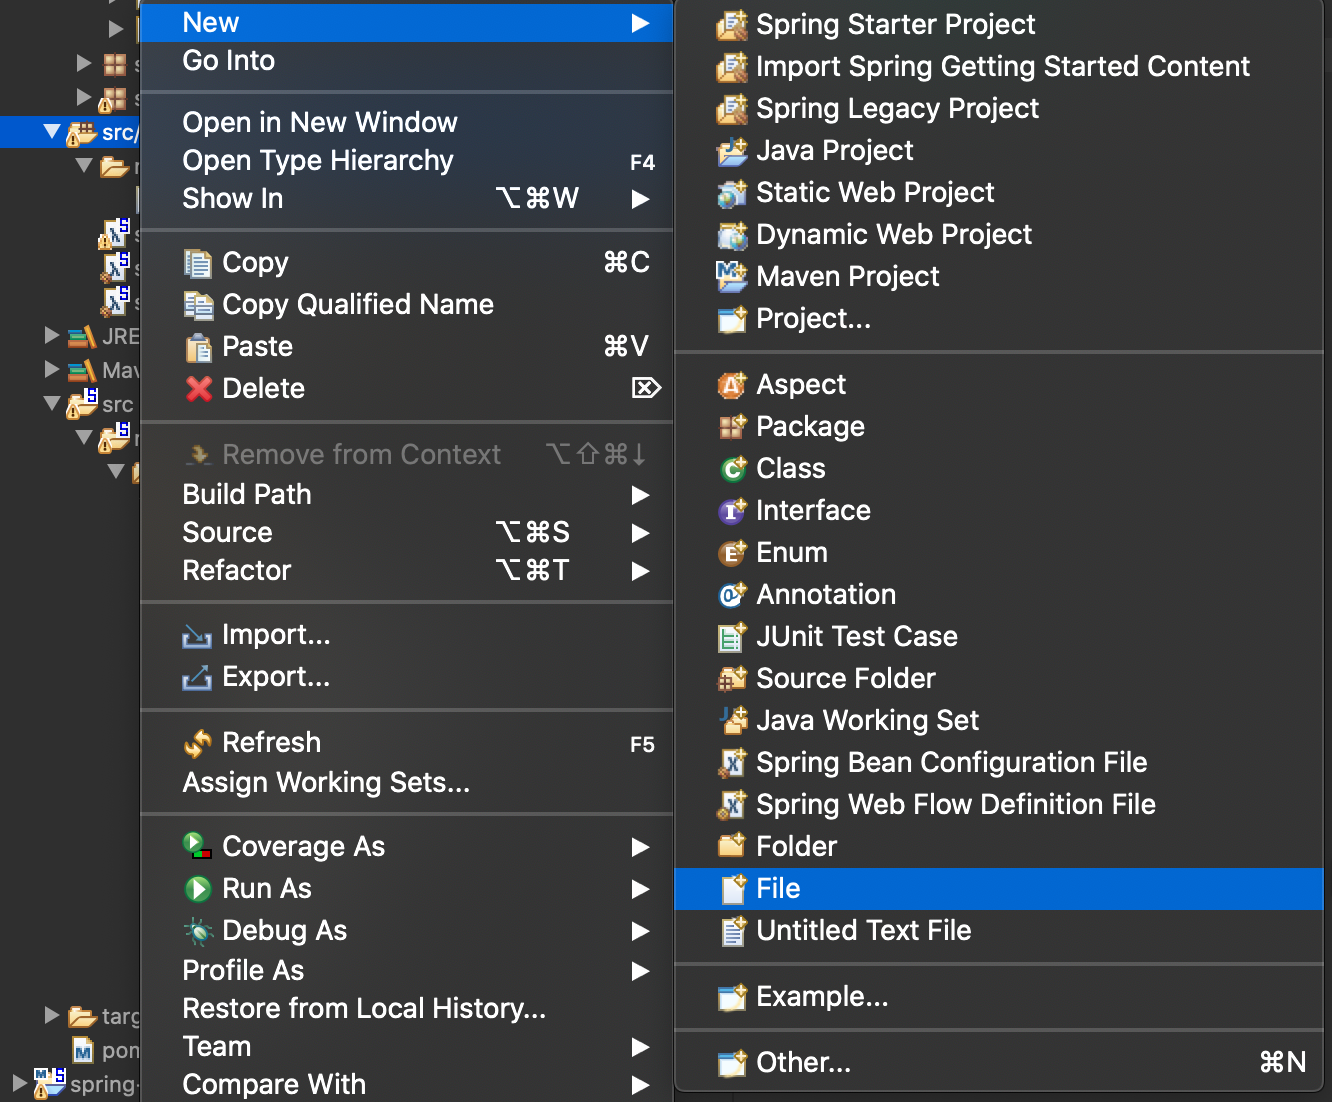Click the Example... icon
This screenshot has height=1102, width=1332.
click(732, 997)
